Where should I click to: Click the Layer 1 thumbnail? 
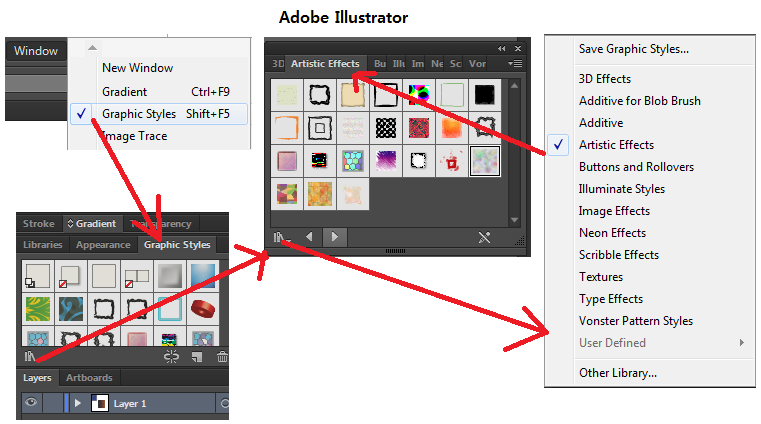[x=100, y=403]
